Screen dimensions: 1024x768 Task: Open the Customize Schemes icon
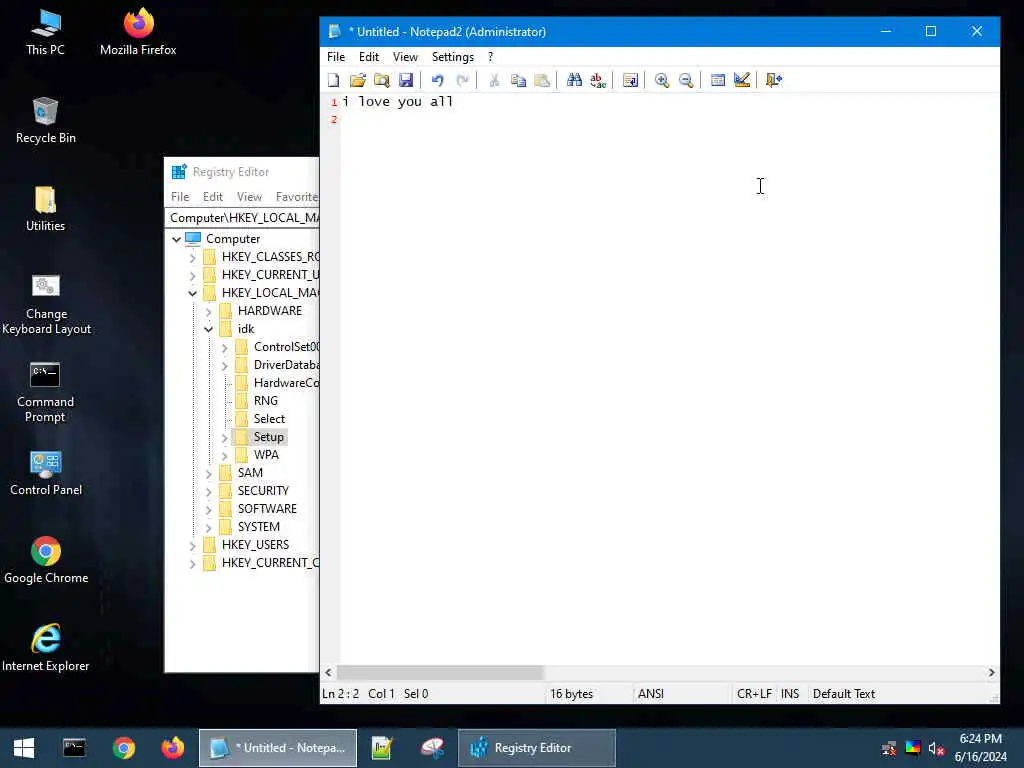click(x=742, y=80)
